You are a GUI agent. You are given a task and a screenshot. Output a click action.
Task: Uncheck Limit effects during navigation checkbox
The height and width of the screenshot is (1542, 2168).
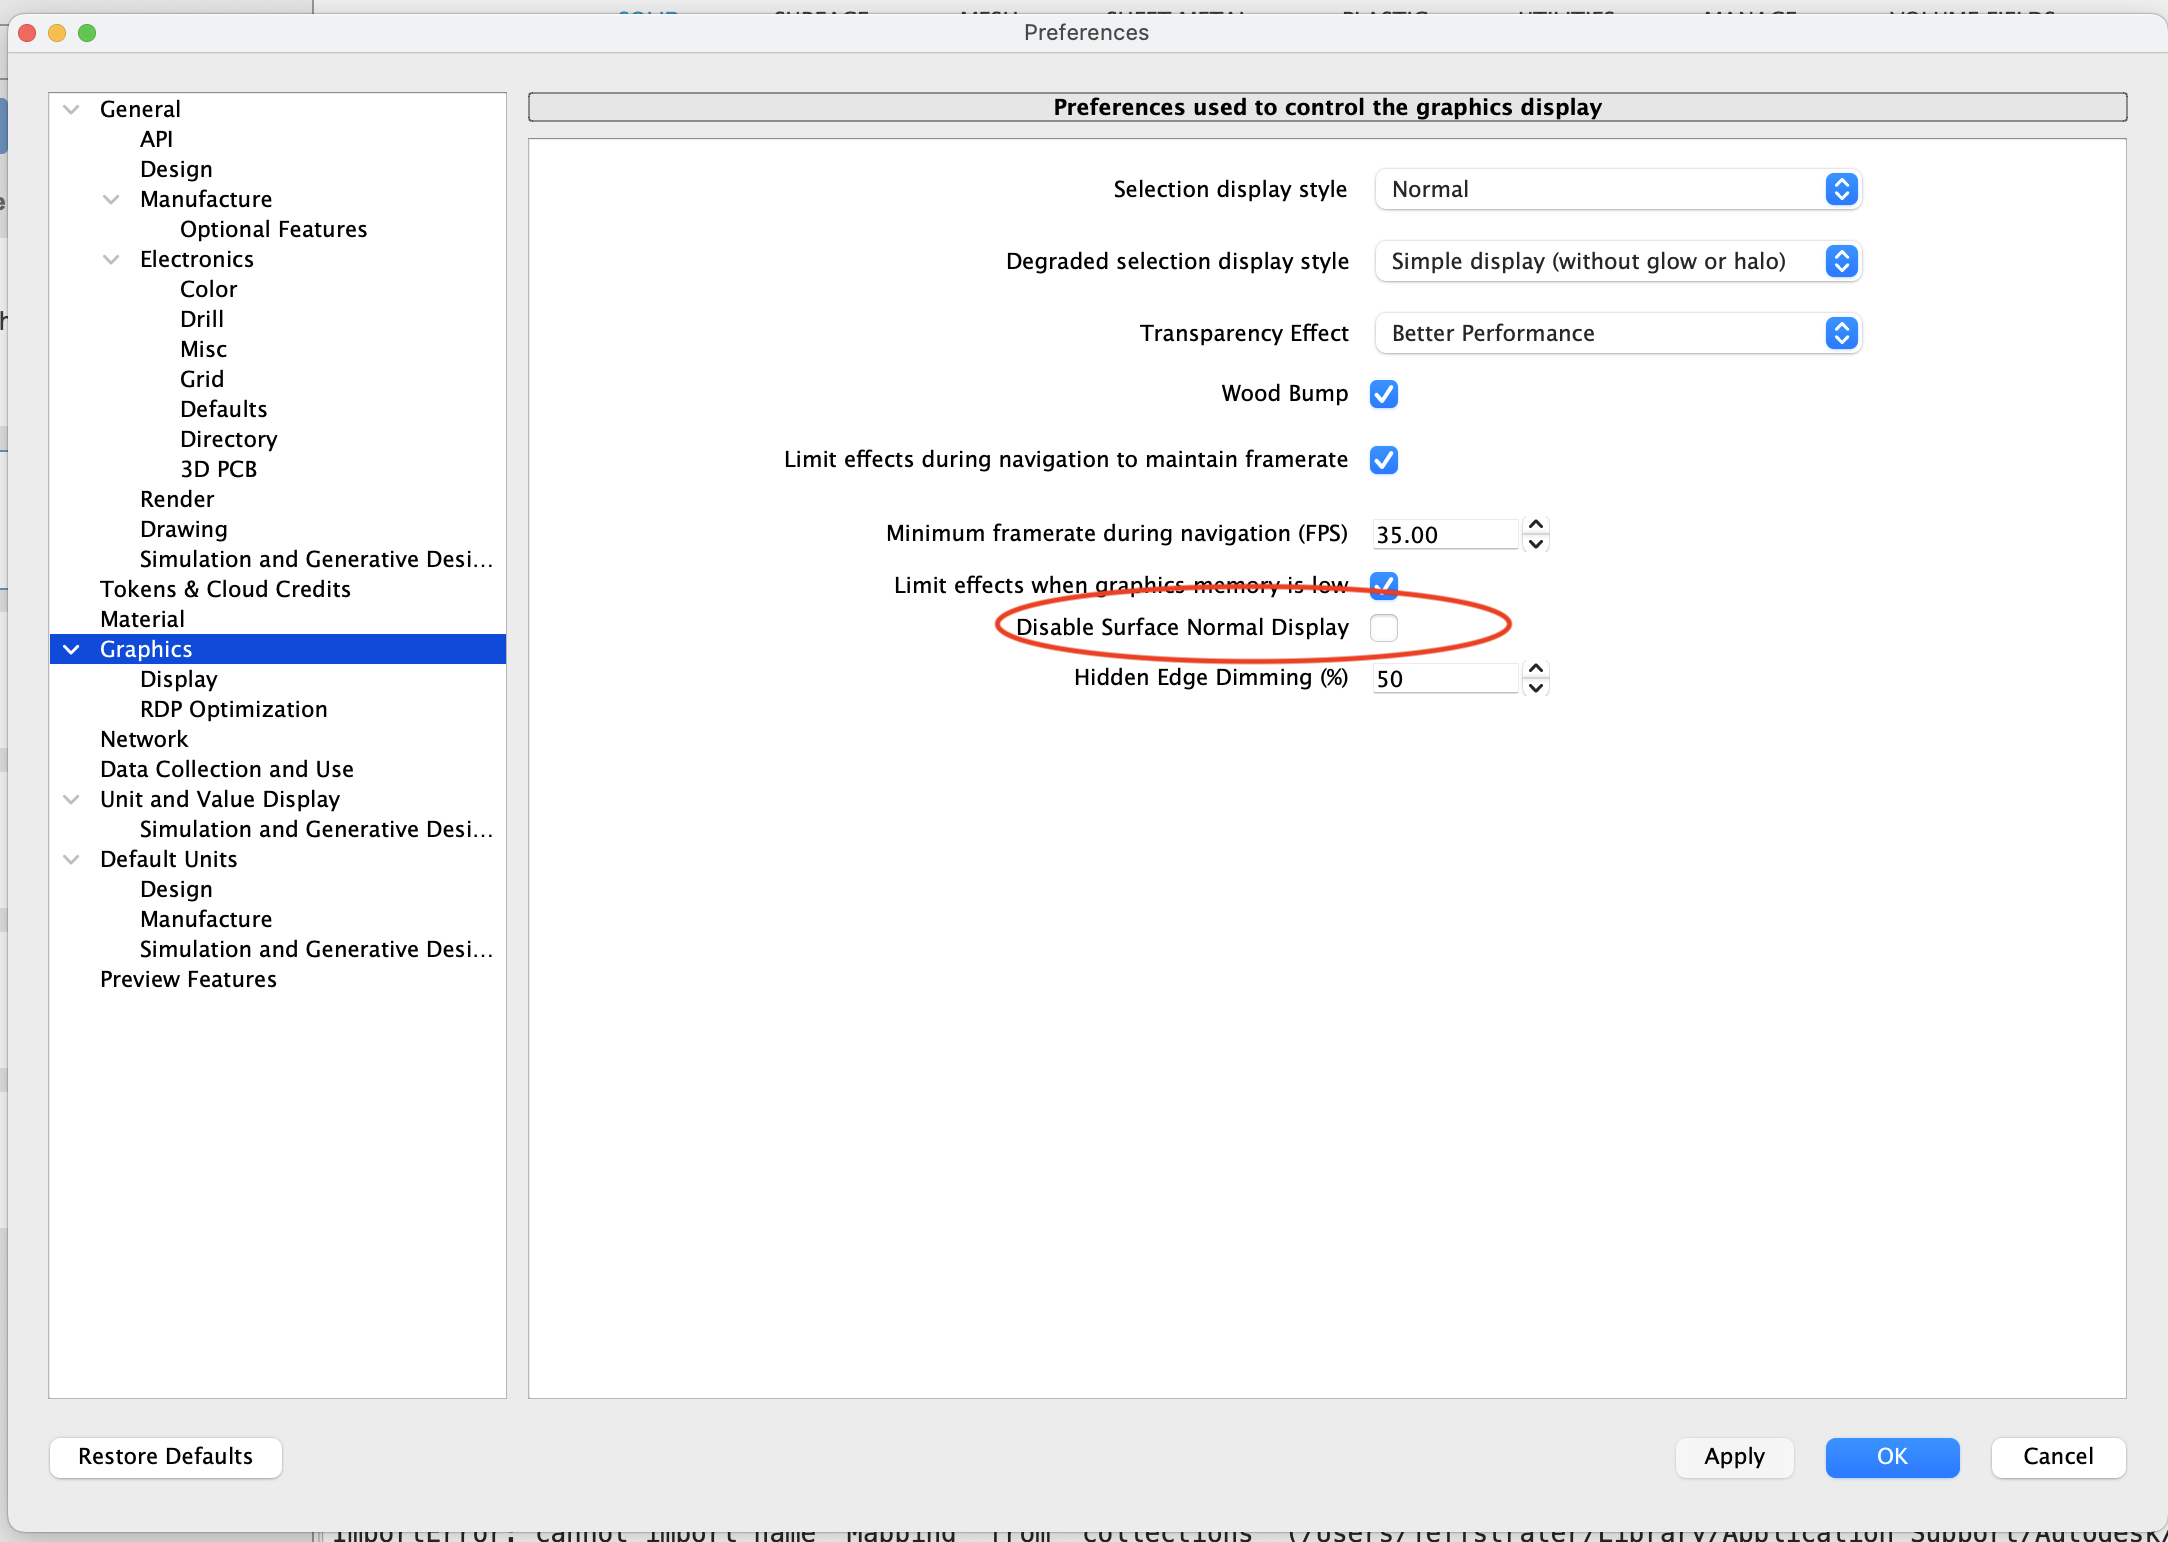[1383, 460]
